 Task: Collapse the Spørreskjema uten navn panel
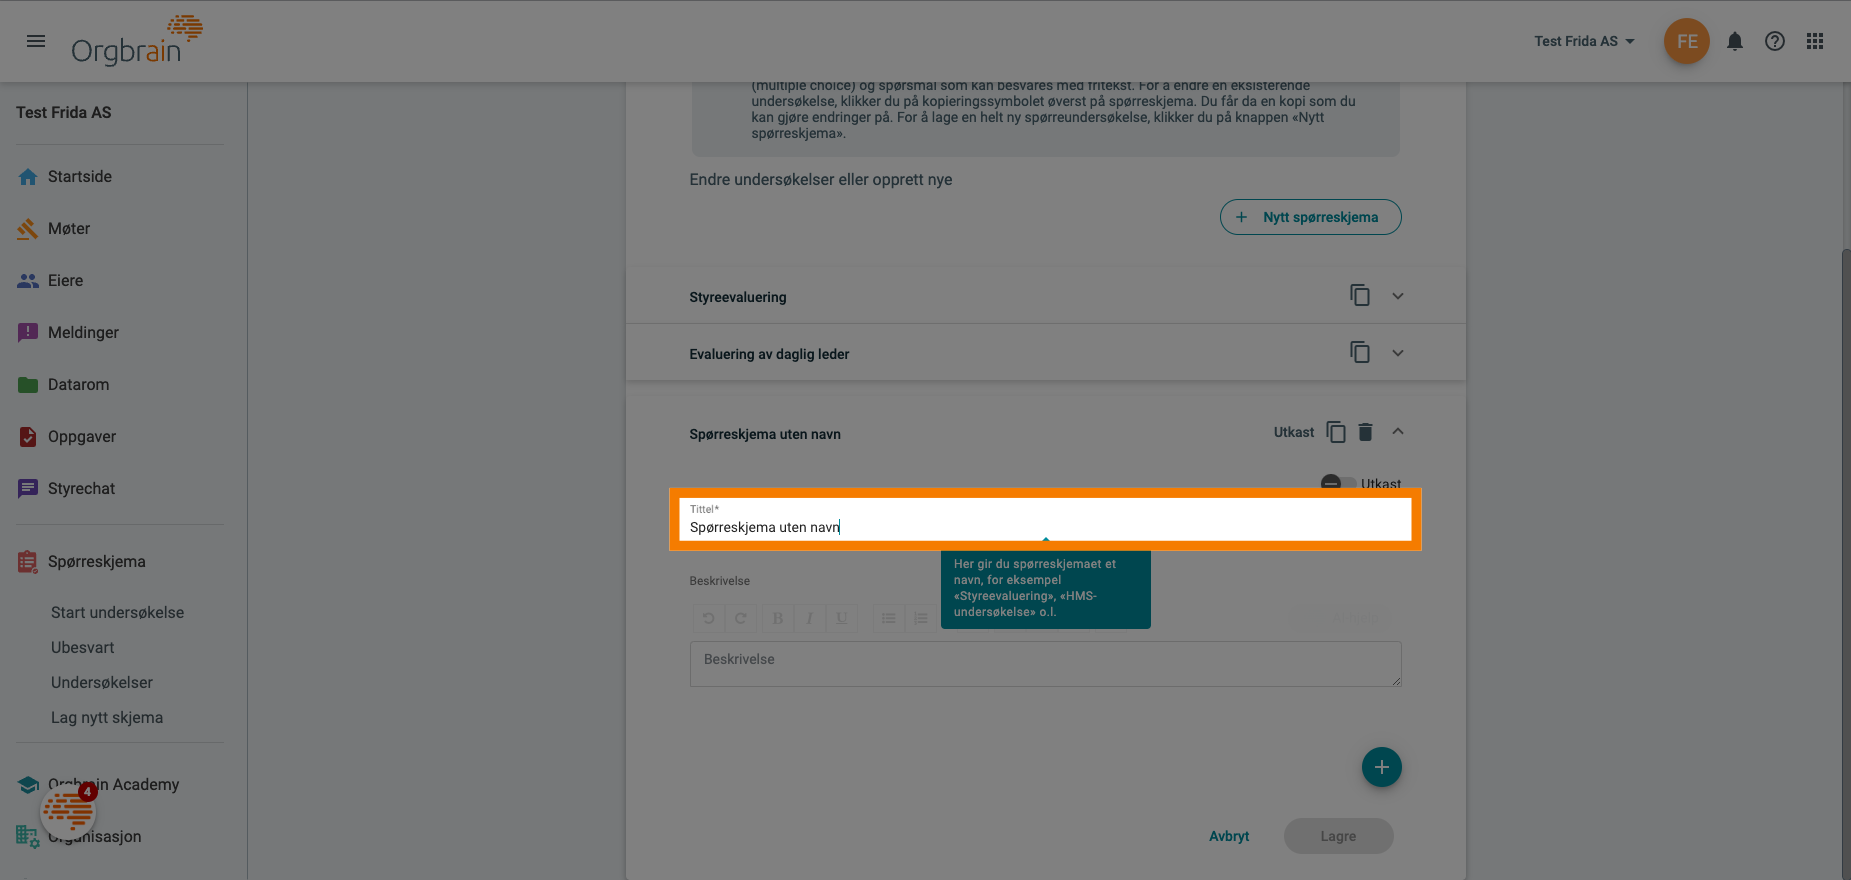(1398, 431)
